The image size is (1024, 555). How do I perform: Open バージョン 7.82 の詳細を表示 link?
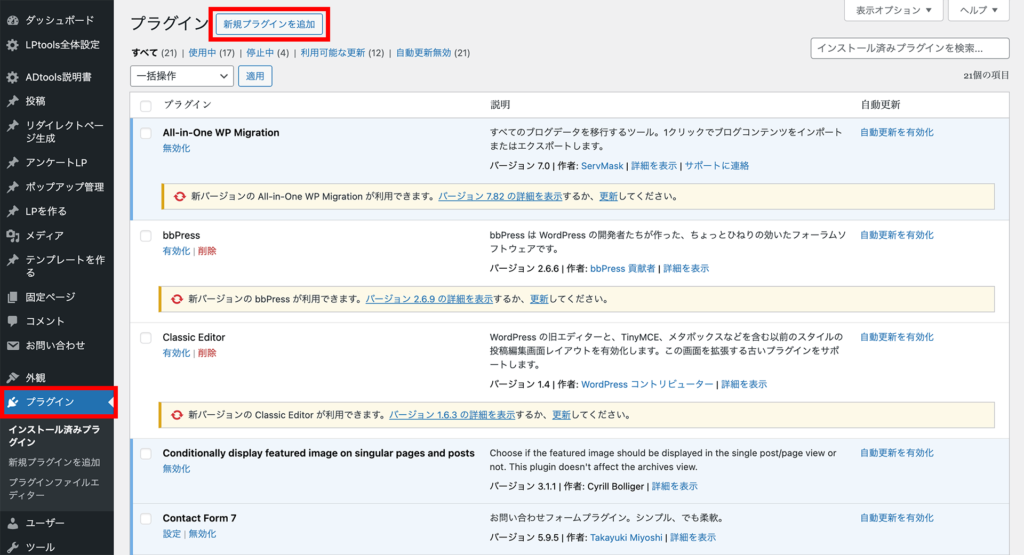(x=500, y=197)
